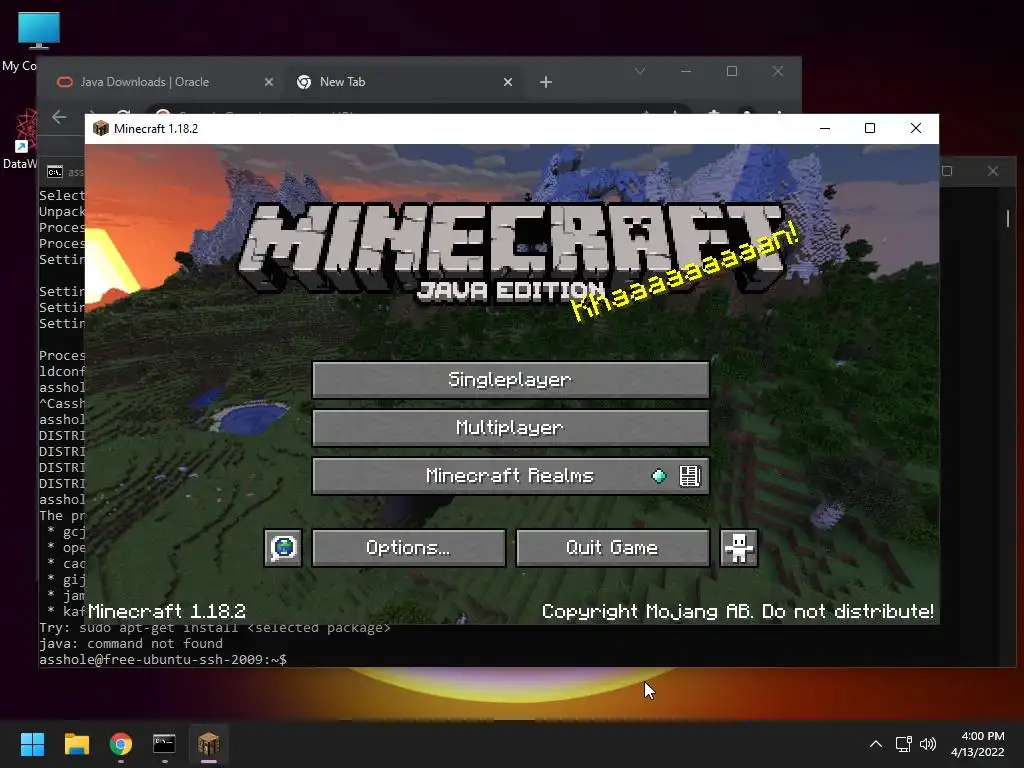The image size is (1024, 768).
Task: Show hidden system tray icons
Action: 876,744
